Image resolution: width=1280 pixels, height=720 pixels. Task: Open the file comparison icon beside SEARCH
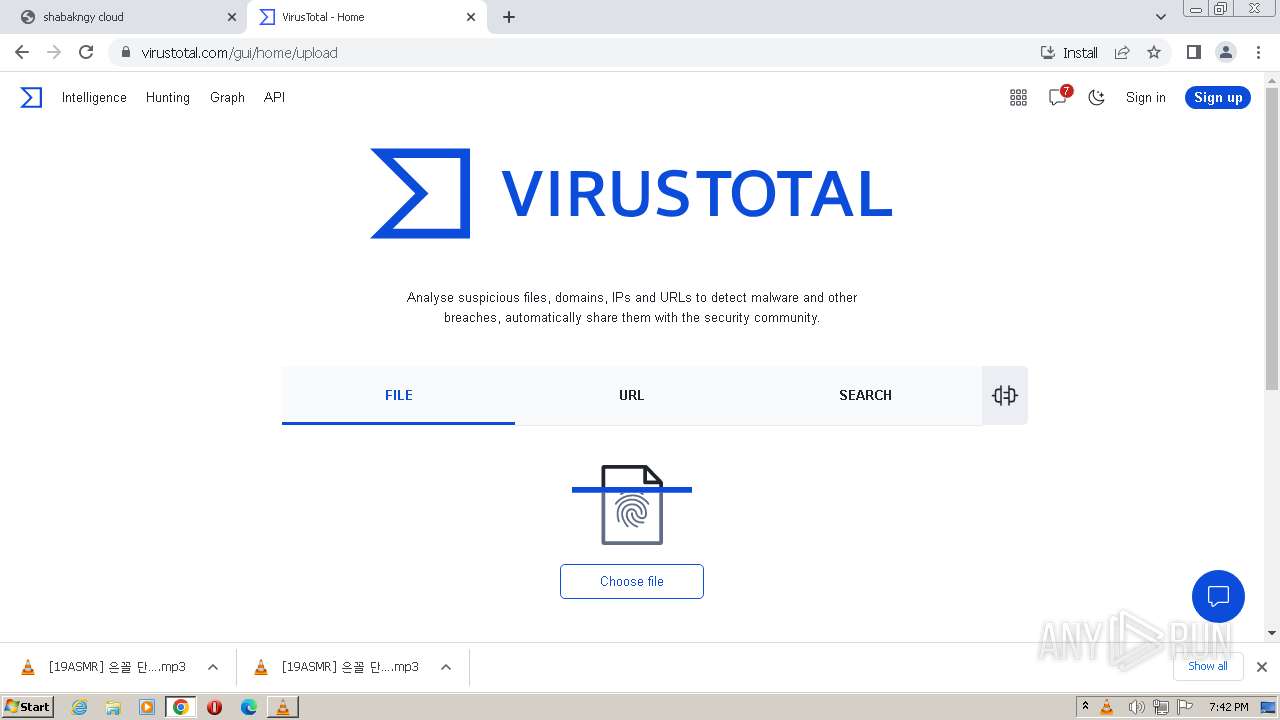pyautogui.click(x=1005, y=395)
